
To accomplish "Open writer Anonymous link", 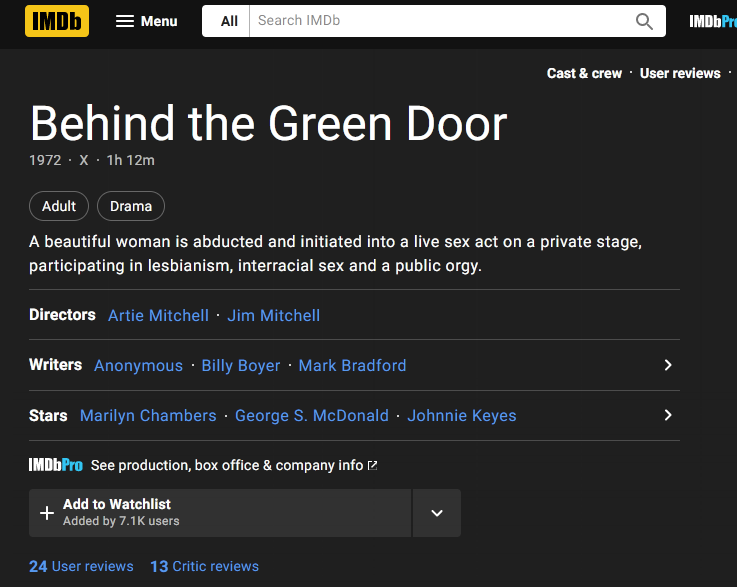I will 138,366.
